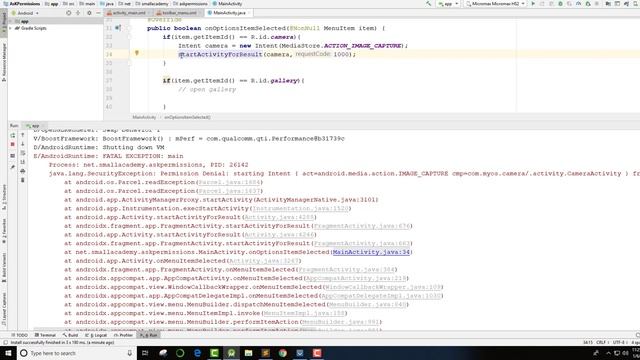This screenshot has height=360, width=640.
Task: Click the locate-opened-file target icon in Project panel
Action: click(69, 13)
